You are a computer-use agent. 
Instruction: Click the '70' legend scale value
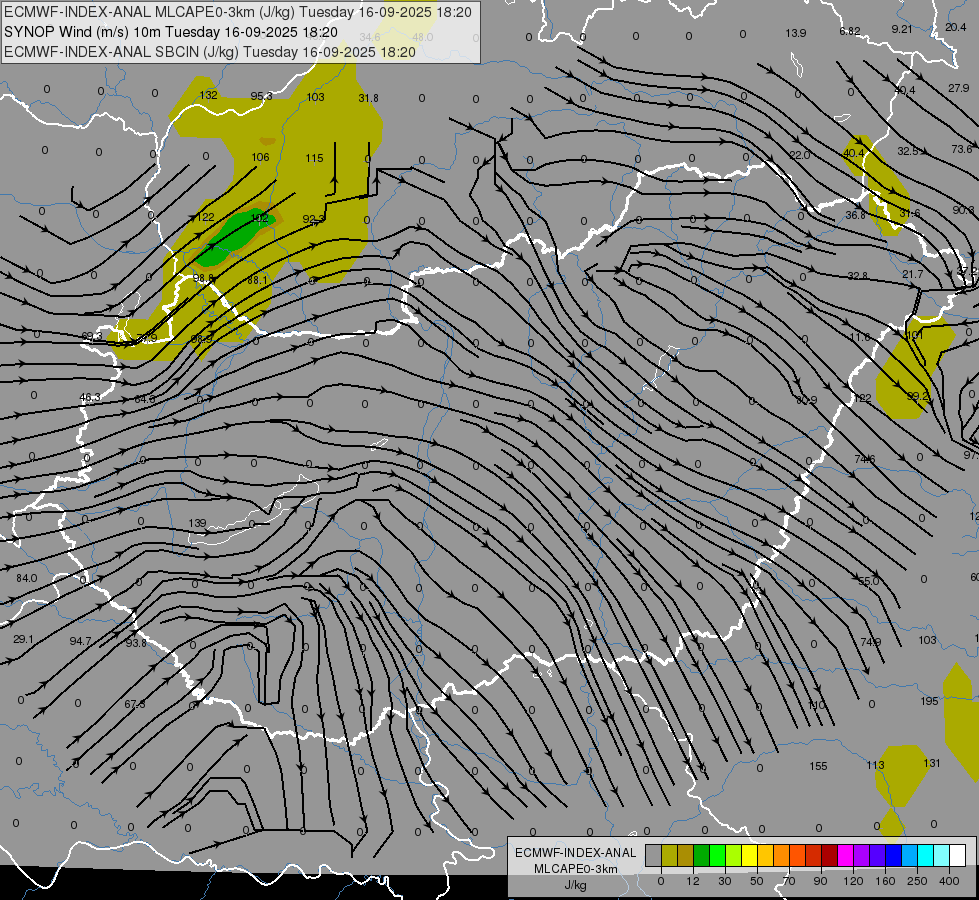pyautogui.click(x=789, y=881)
